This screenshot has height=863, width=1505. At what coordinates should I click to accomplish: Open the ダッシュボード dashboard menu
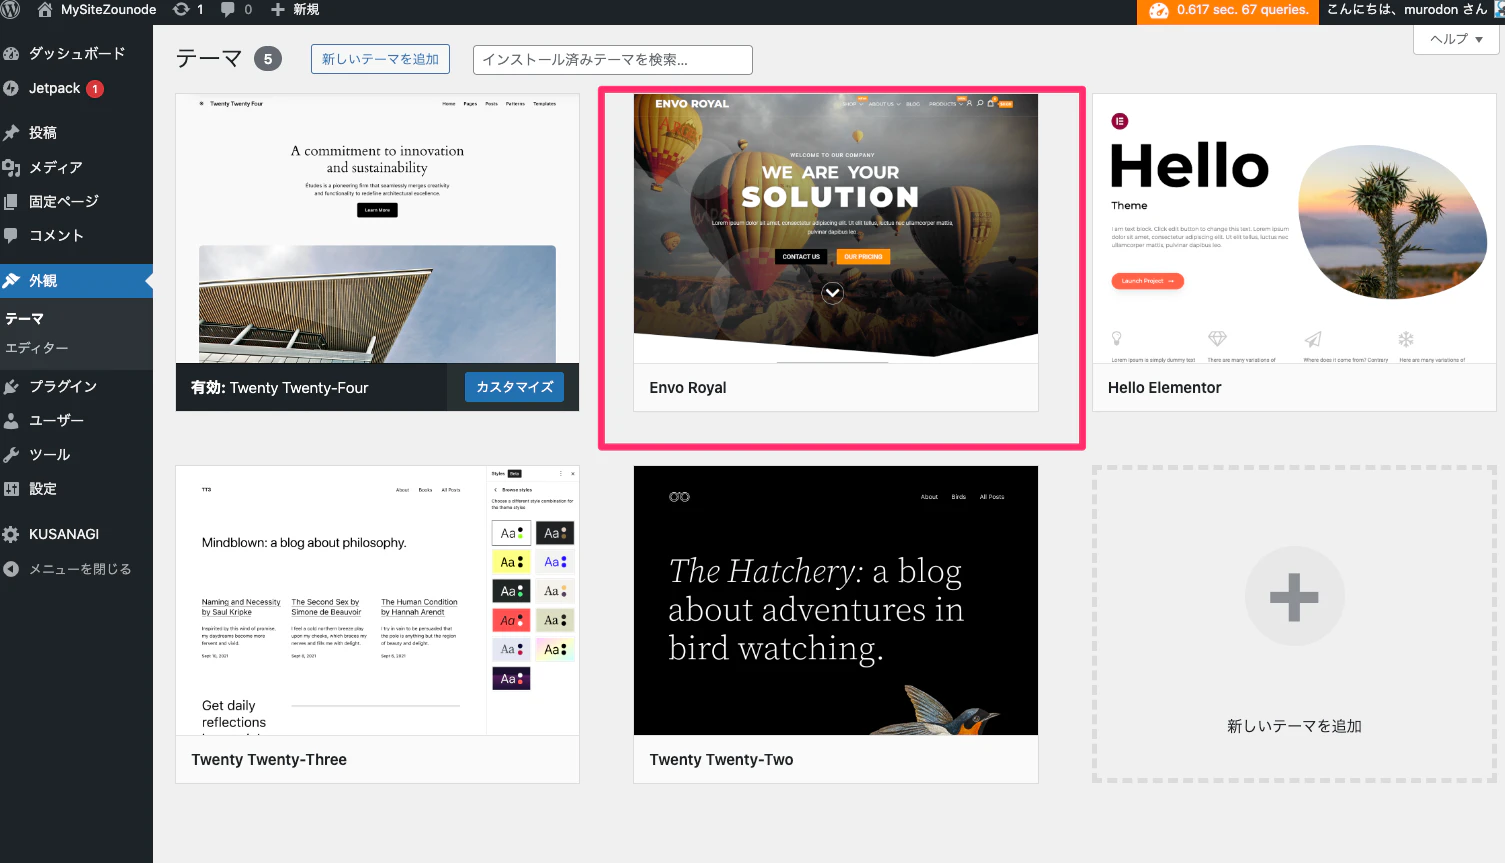click(76, 53)
